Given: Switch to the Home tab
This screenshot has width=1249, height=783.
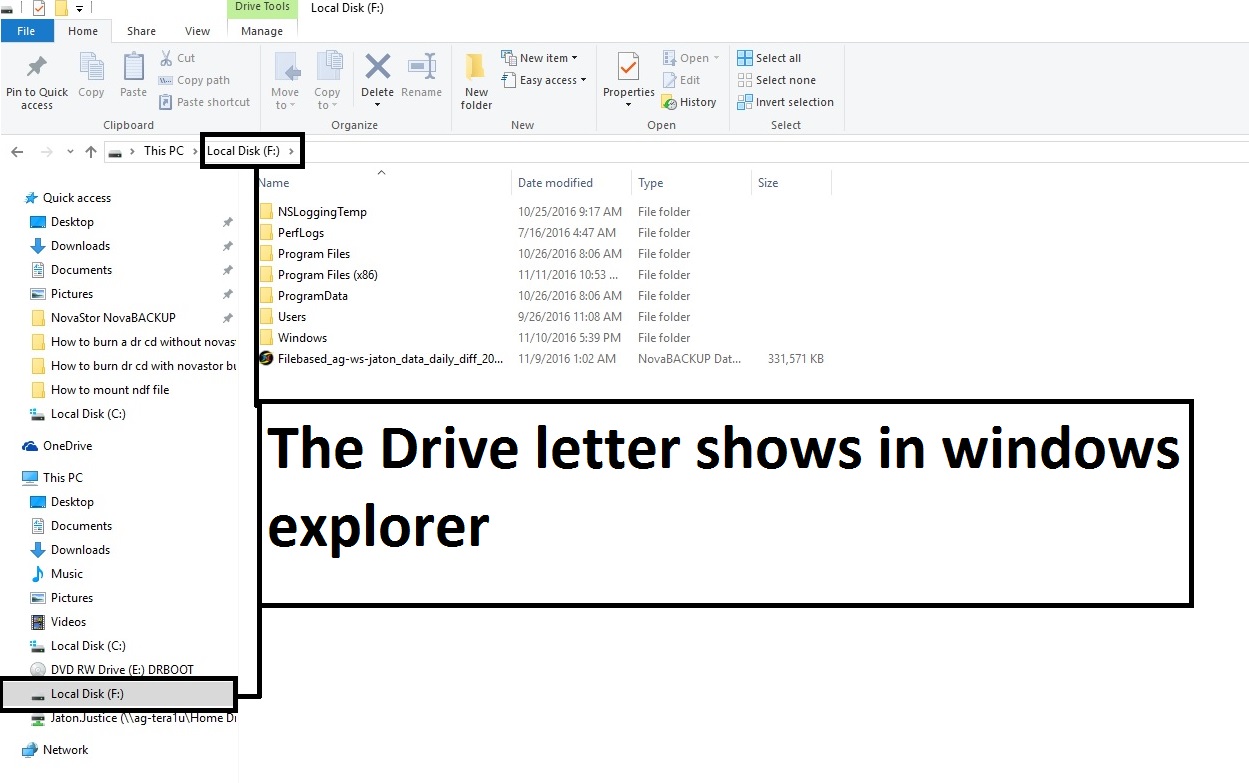Looking at the screenshot, I should coord(83,31).
